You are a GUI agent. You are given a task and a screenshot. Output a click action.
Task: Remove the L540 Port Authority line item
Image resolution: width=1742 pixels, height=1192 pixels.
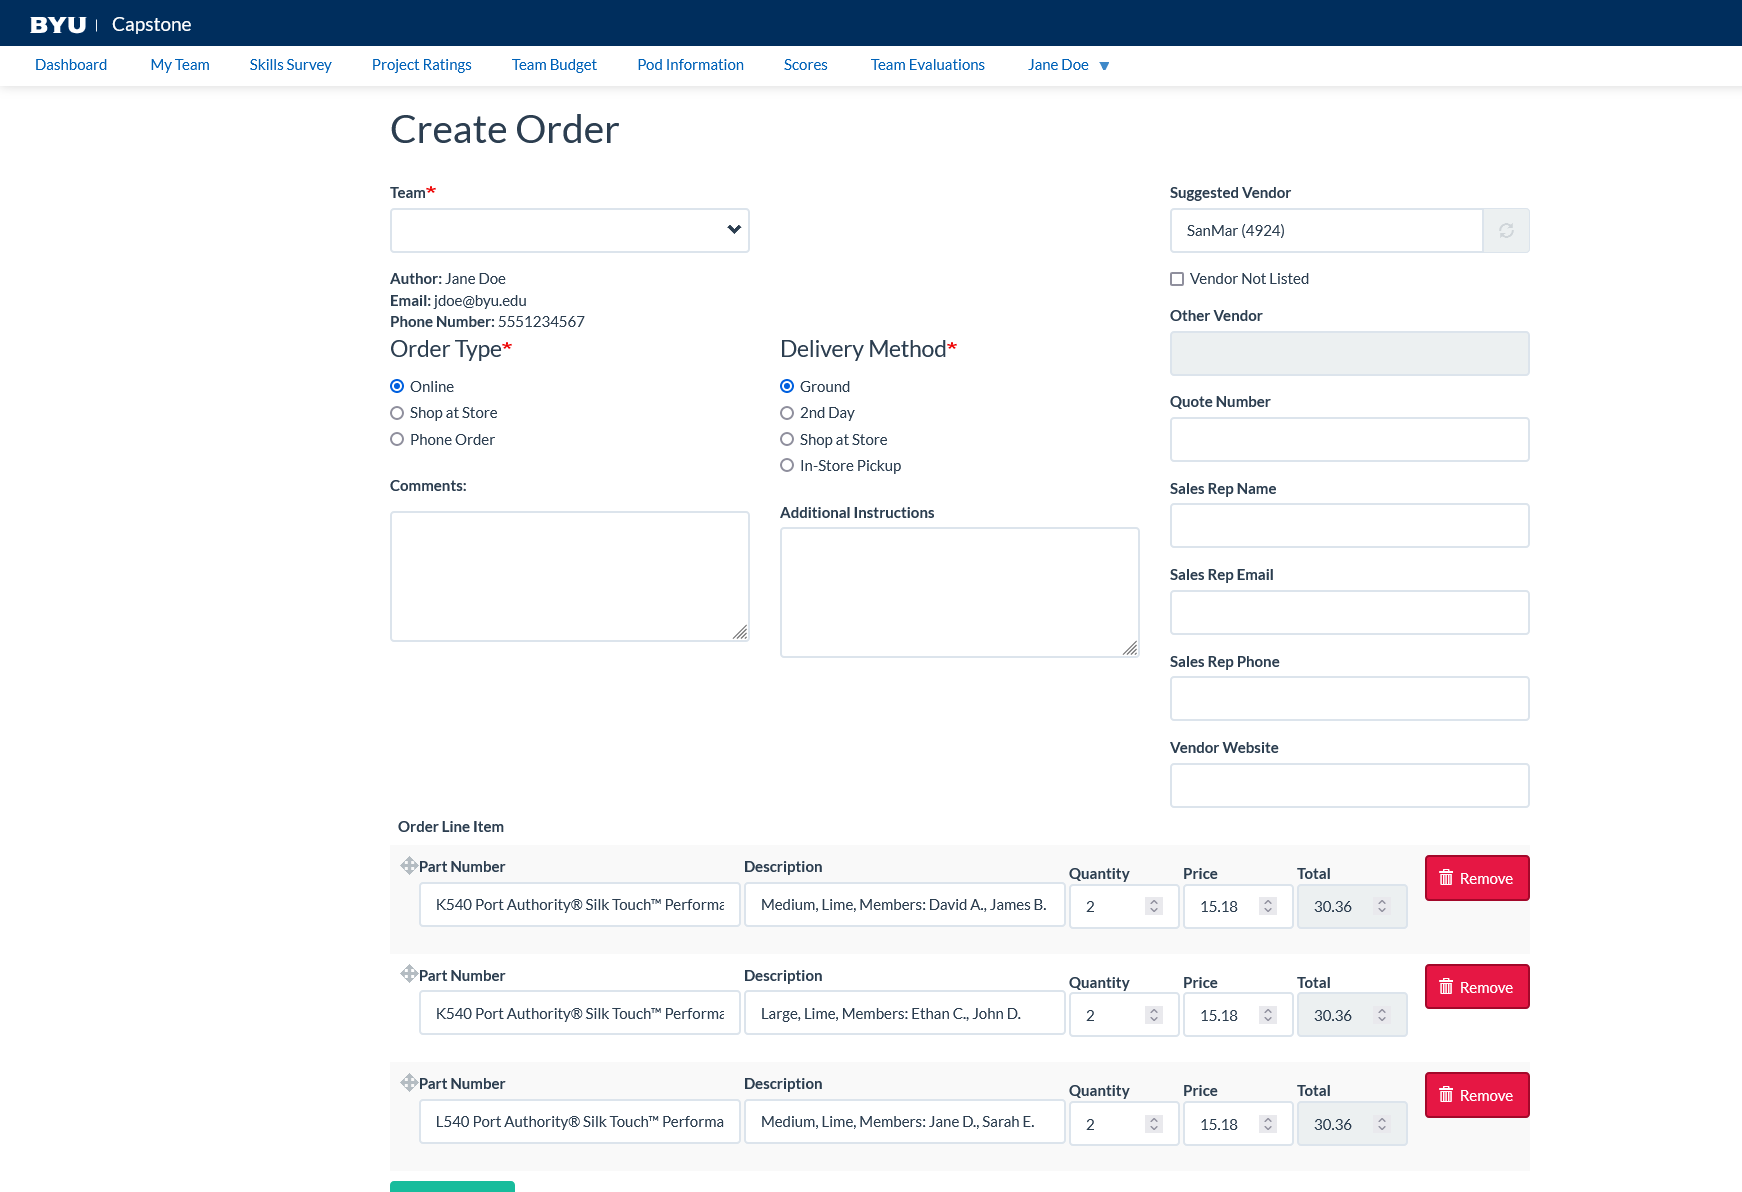pos(1476,1095)
